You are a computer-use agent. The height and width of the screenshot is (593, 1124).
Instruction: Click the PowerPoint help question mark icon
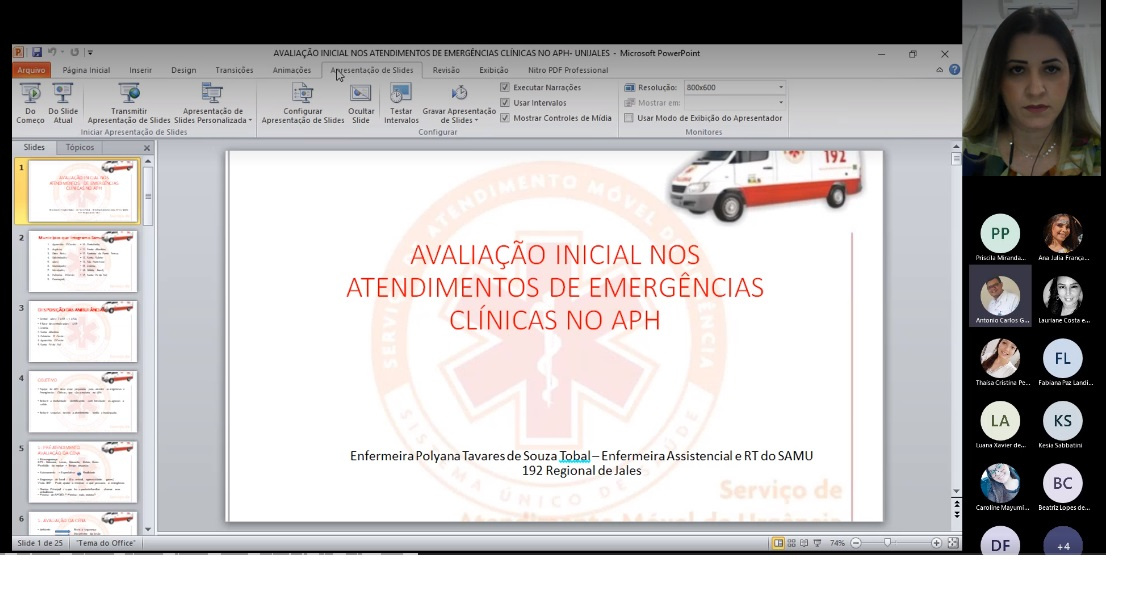(x=954, y=70)
